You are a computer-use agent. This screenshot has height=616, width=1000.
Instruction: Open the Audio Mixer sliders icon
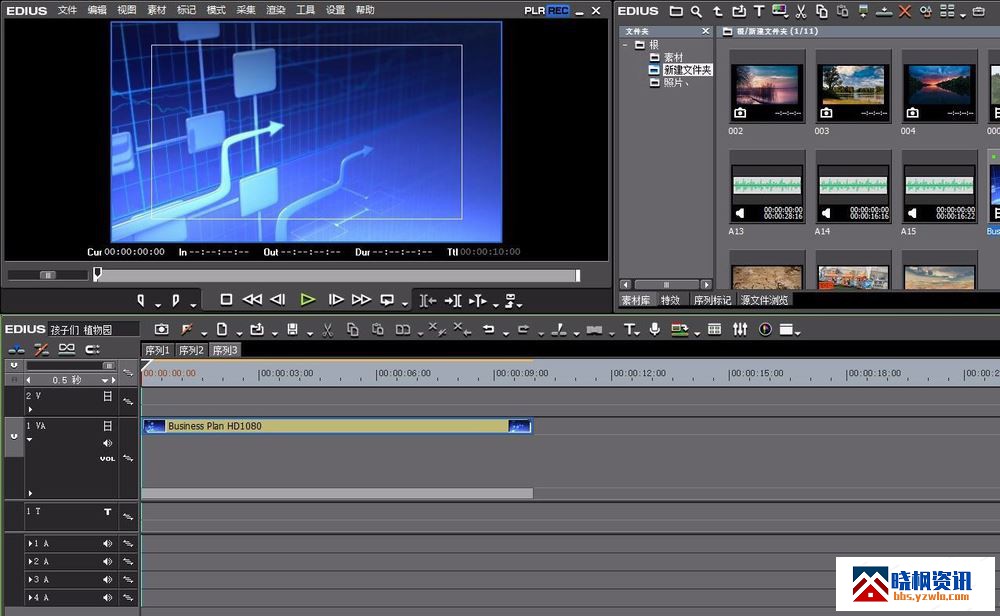click(740, 329)
